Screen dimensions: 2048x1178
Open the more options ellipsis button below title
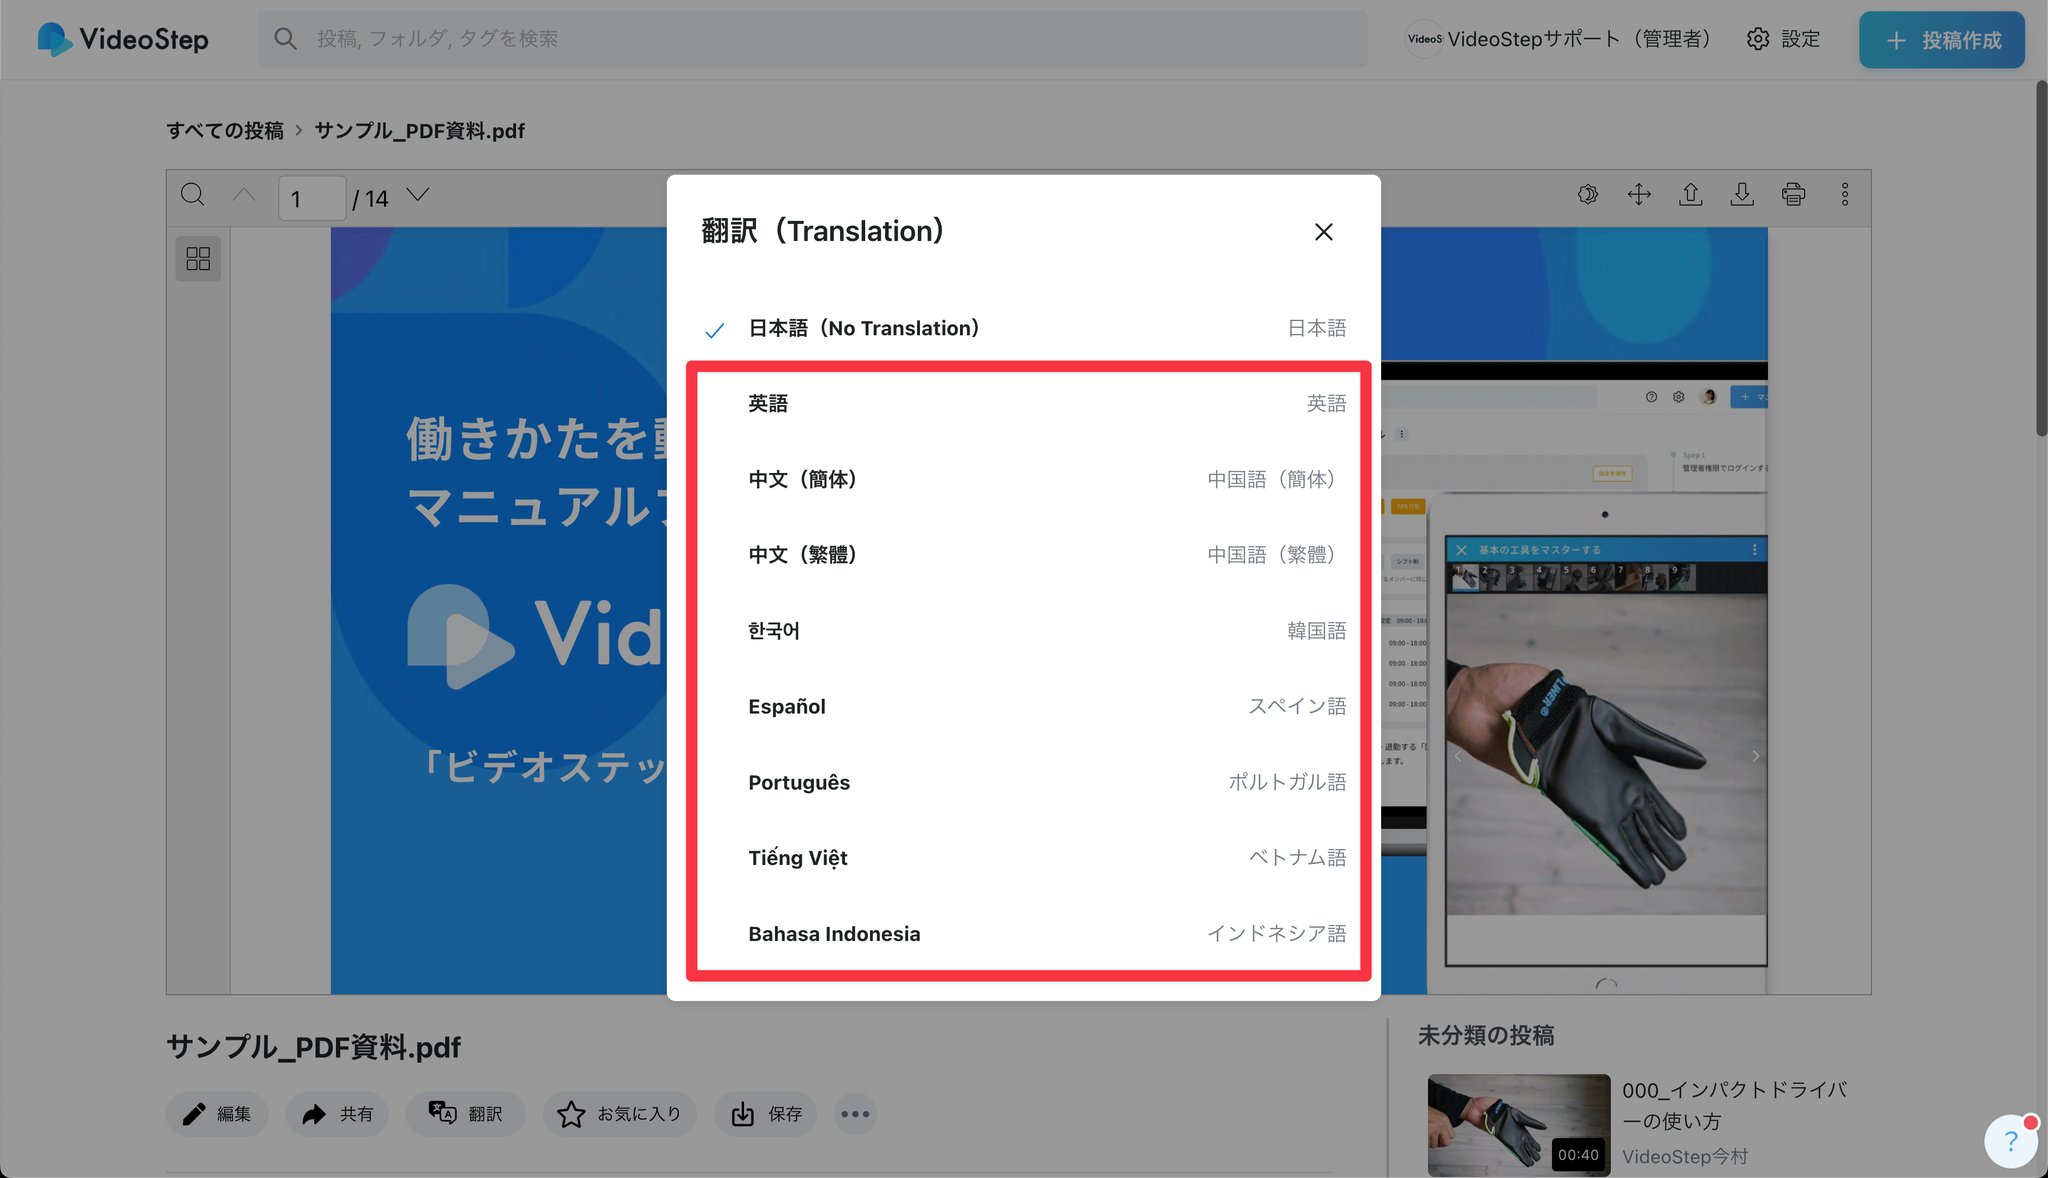[x=855, y=1114]
